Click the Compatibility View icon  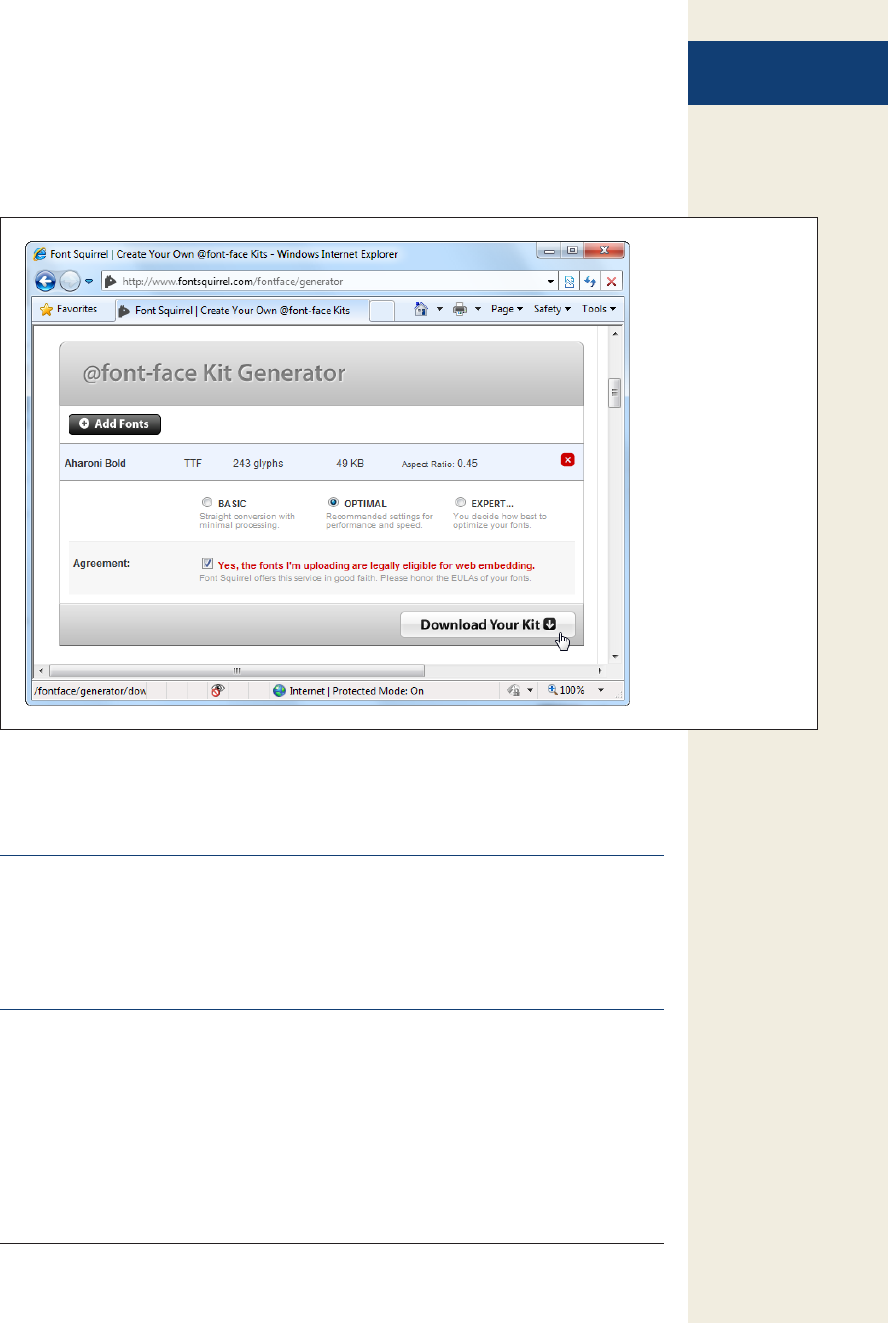[x=570, y=282]
